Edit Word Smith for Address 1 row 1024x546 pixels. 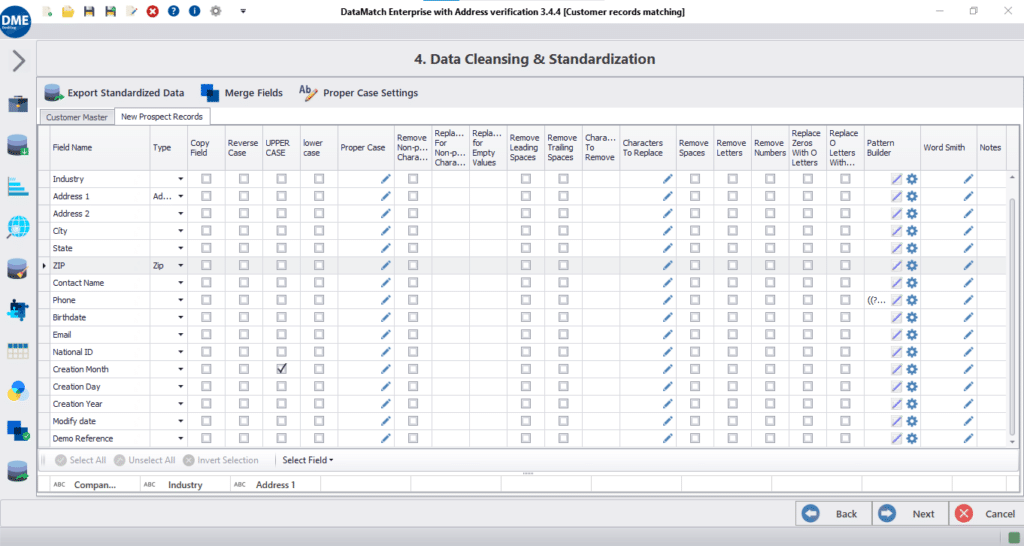968,196
